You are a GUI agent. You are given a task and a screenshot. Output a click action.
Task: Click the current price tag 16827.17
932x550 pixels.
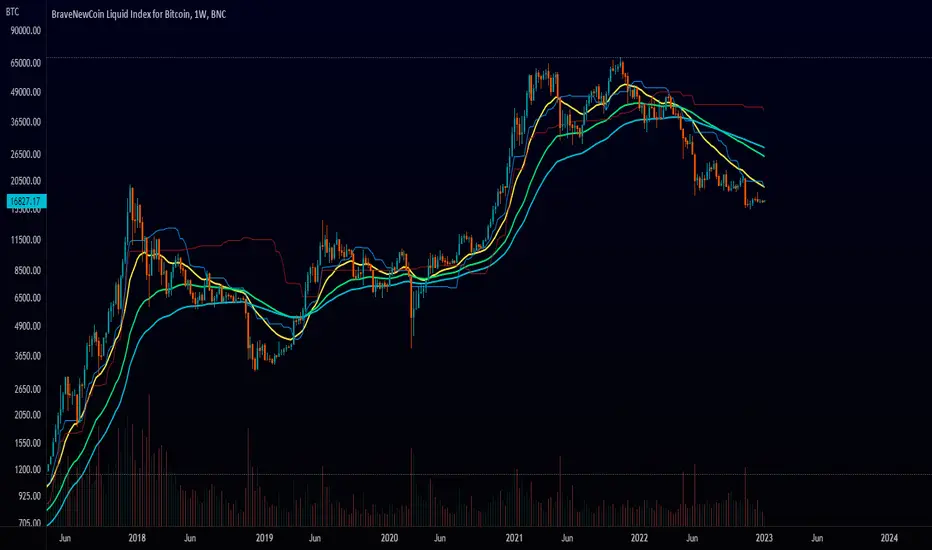[x=26, y=201]
